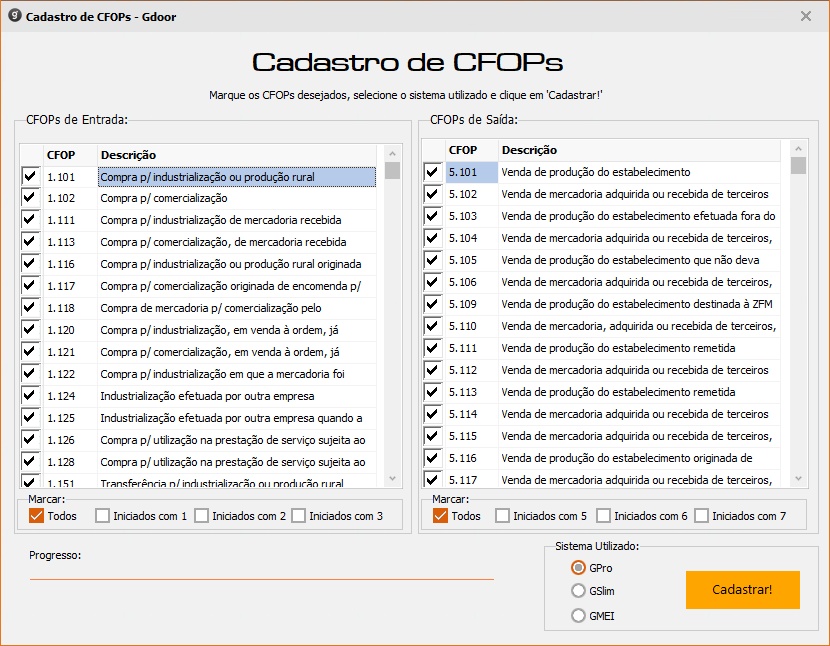
Task: Uncheck the CFOP 5.109 checkbox
Action: 432,303
